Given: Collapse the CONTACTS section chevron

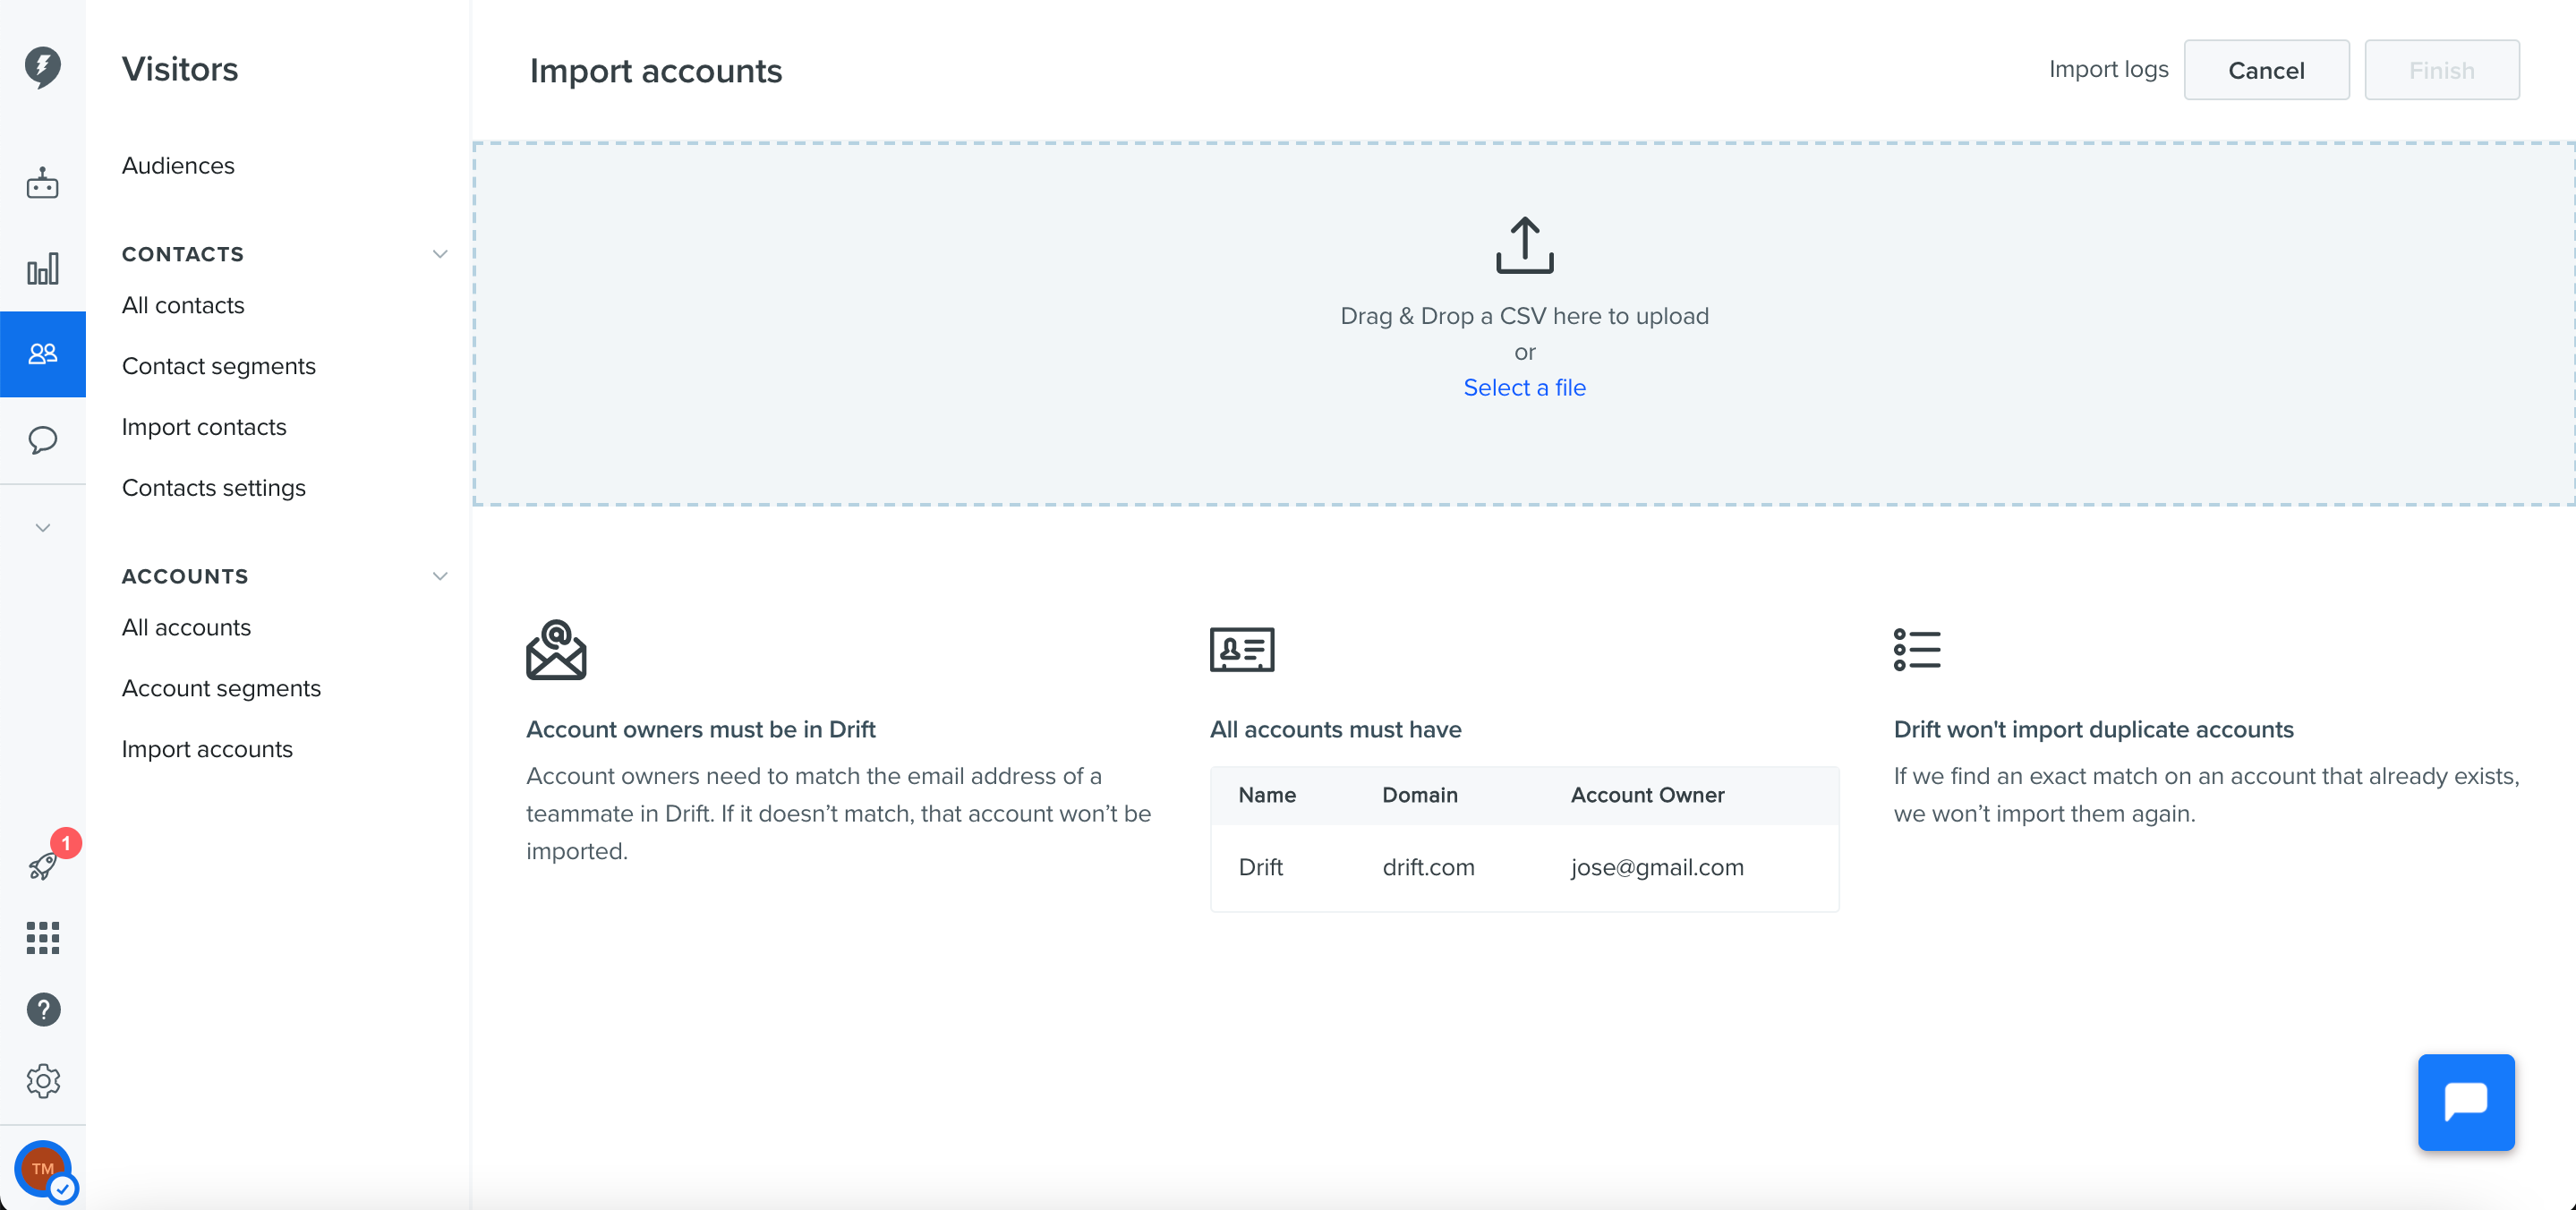Looking at the screenshot, I should [439, 254].
